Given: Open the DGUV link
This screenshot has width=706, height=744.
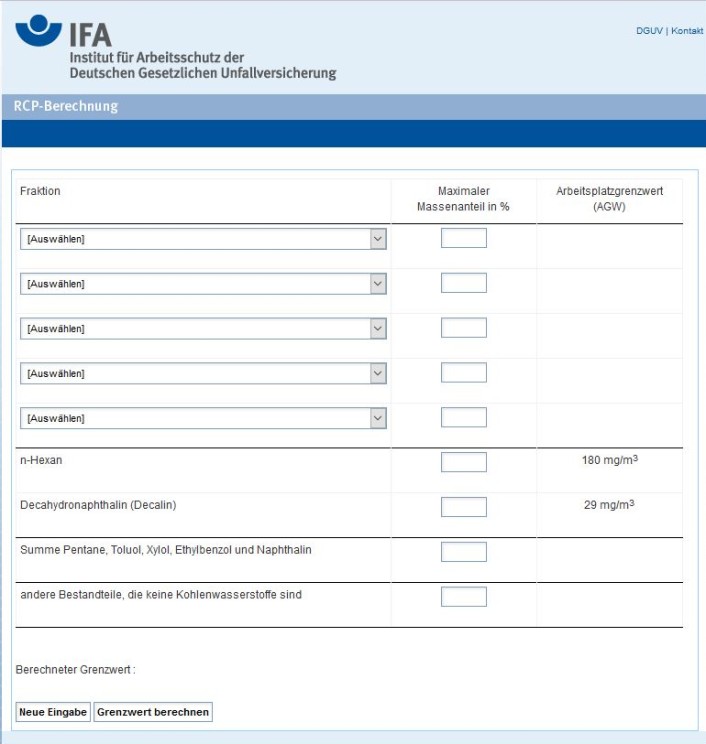Looking at the screenshot, I should pos(649,31).
